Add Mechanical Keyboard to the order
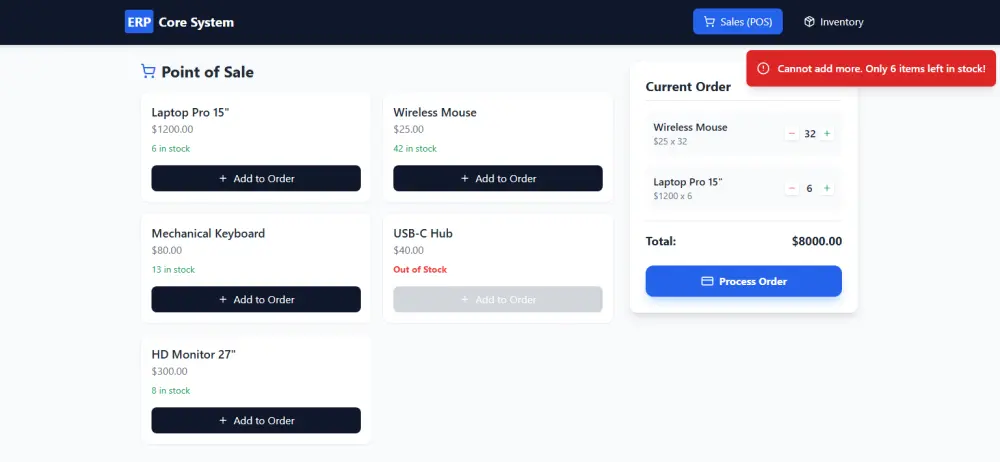 point(256,299)
